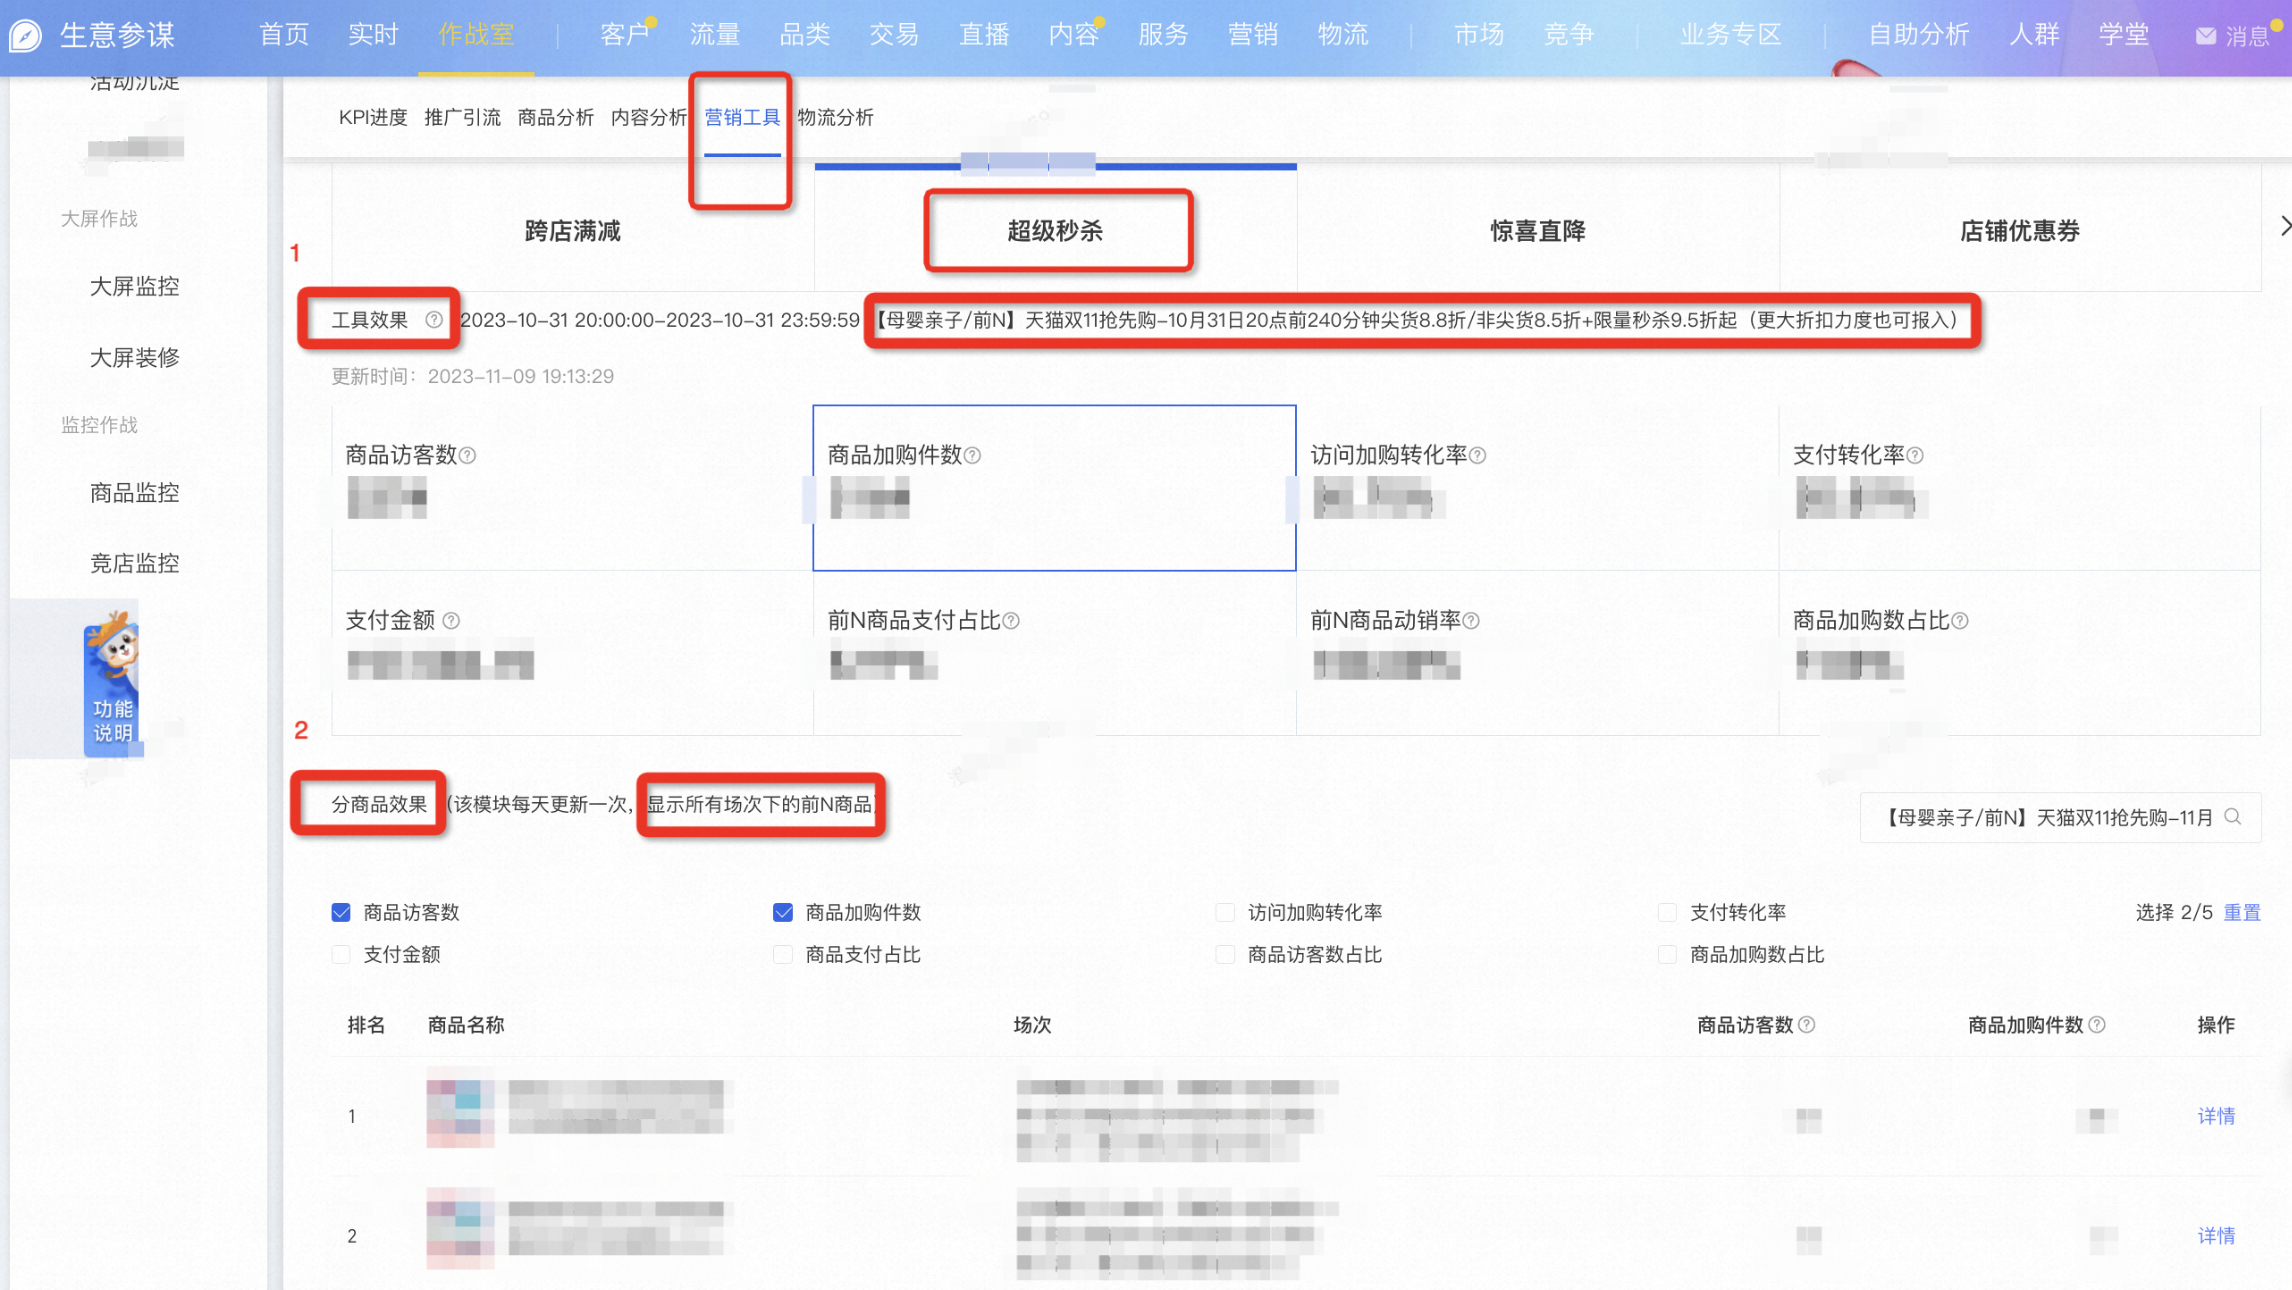Select the 超级秒杀 tool tab
The width and height of the screenshot is (2292, 1290).
1055,231
